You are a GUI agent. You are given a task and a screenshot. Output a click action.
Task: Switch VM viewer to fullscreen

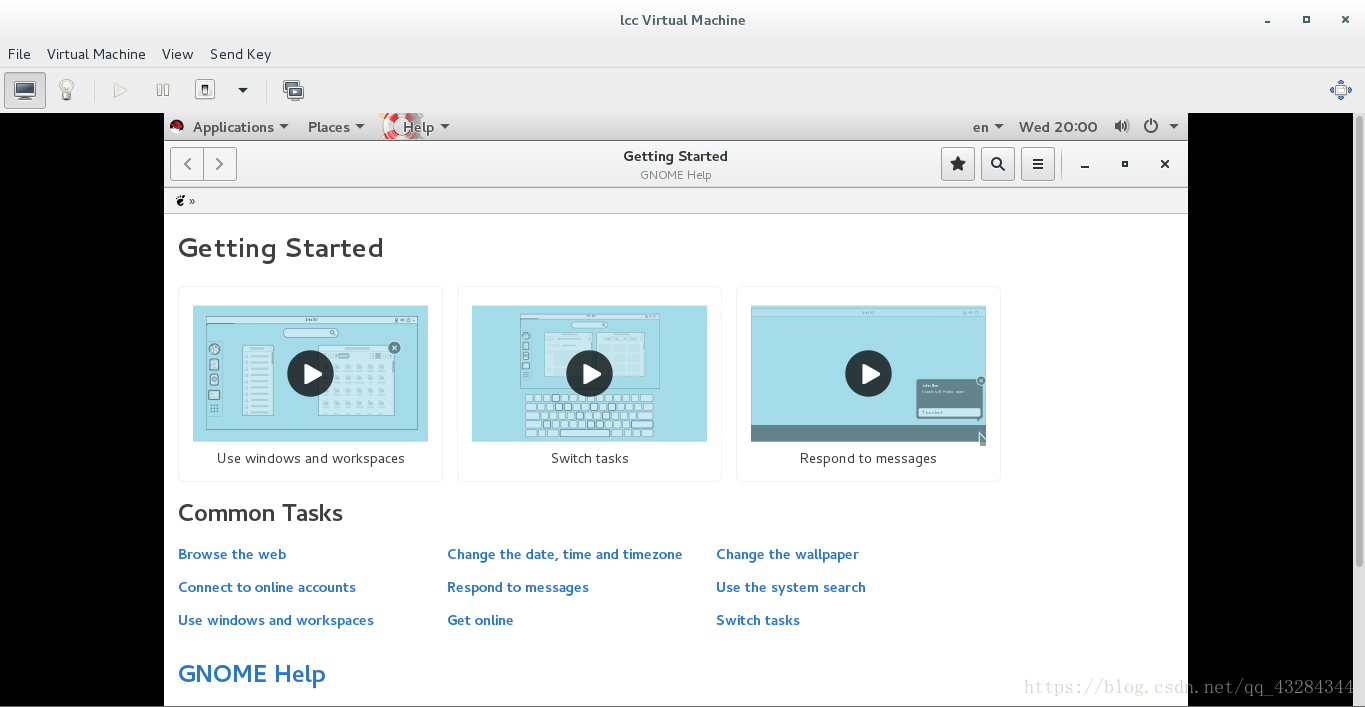coord(1340,90)
